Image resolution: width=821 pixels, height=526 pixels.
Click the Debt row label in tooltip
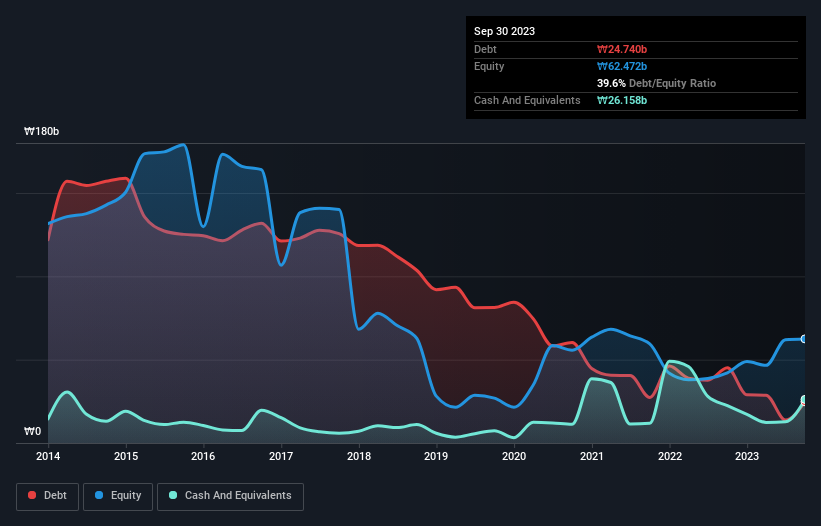(485, 49)
